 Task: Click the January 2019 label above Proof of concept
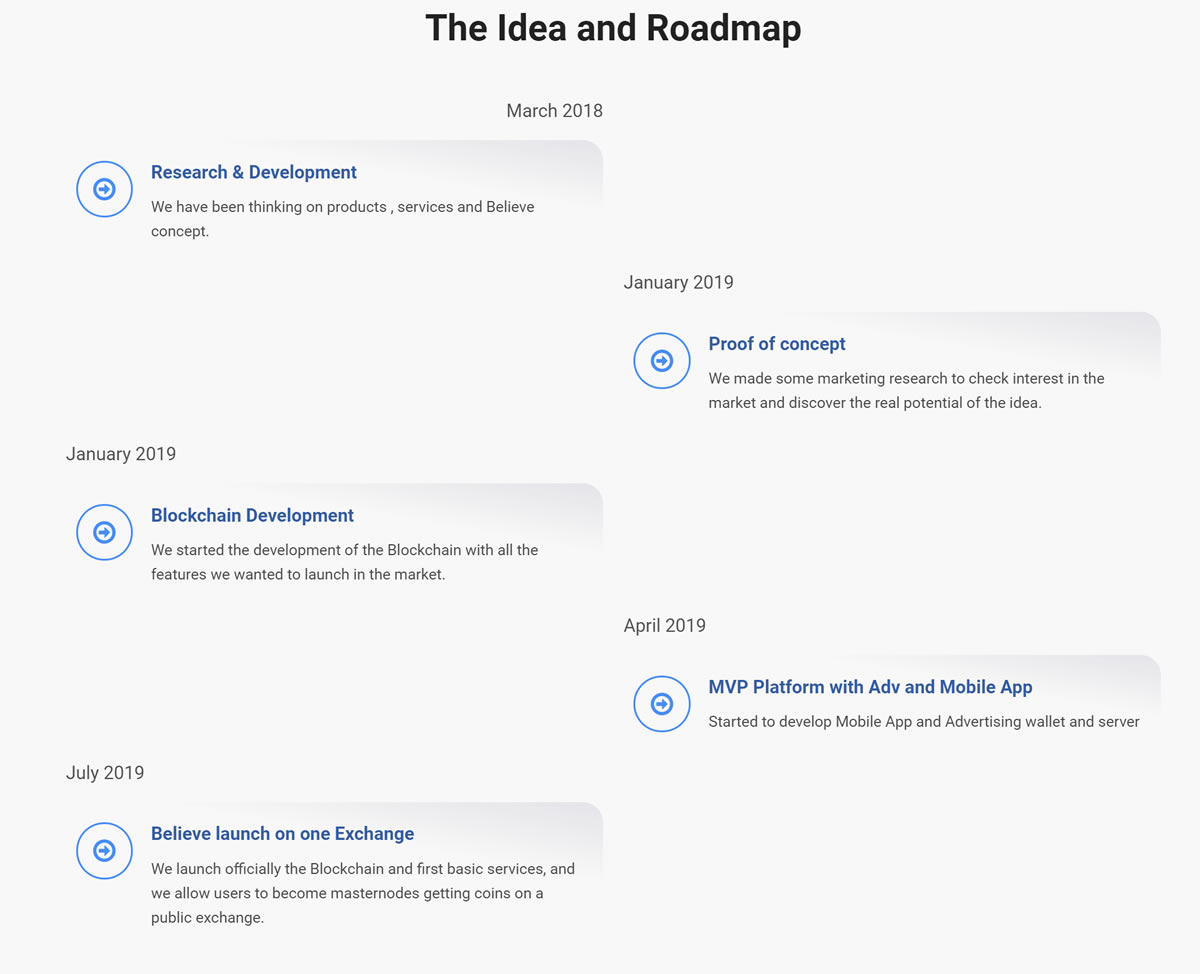point(678,283)
